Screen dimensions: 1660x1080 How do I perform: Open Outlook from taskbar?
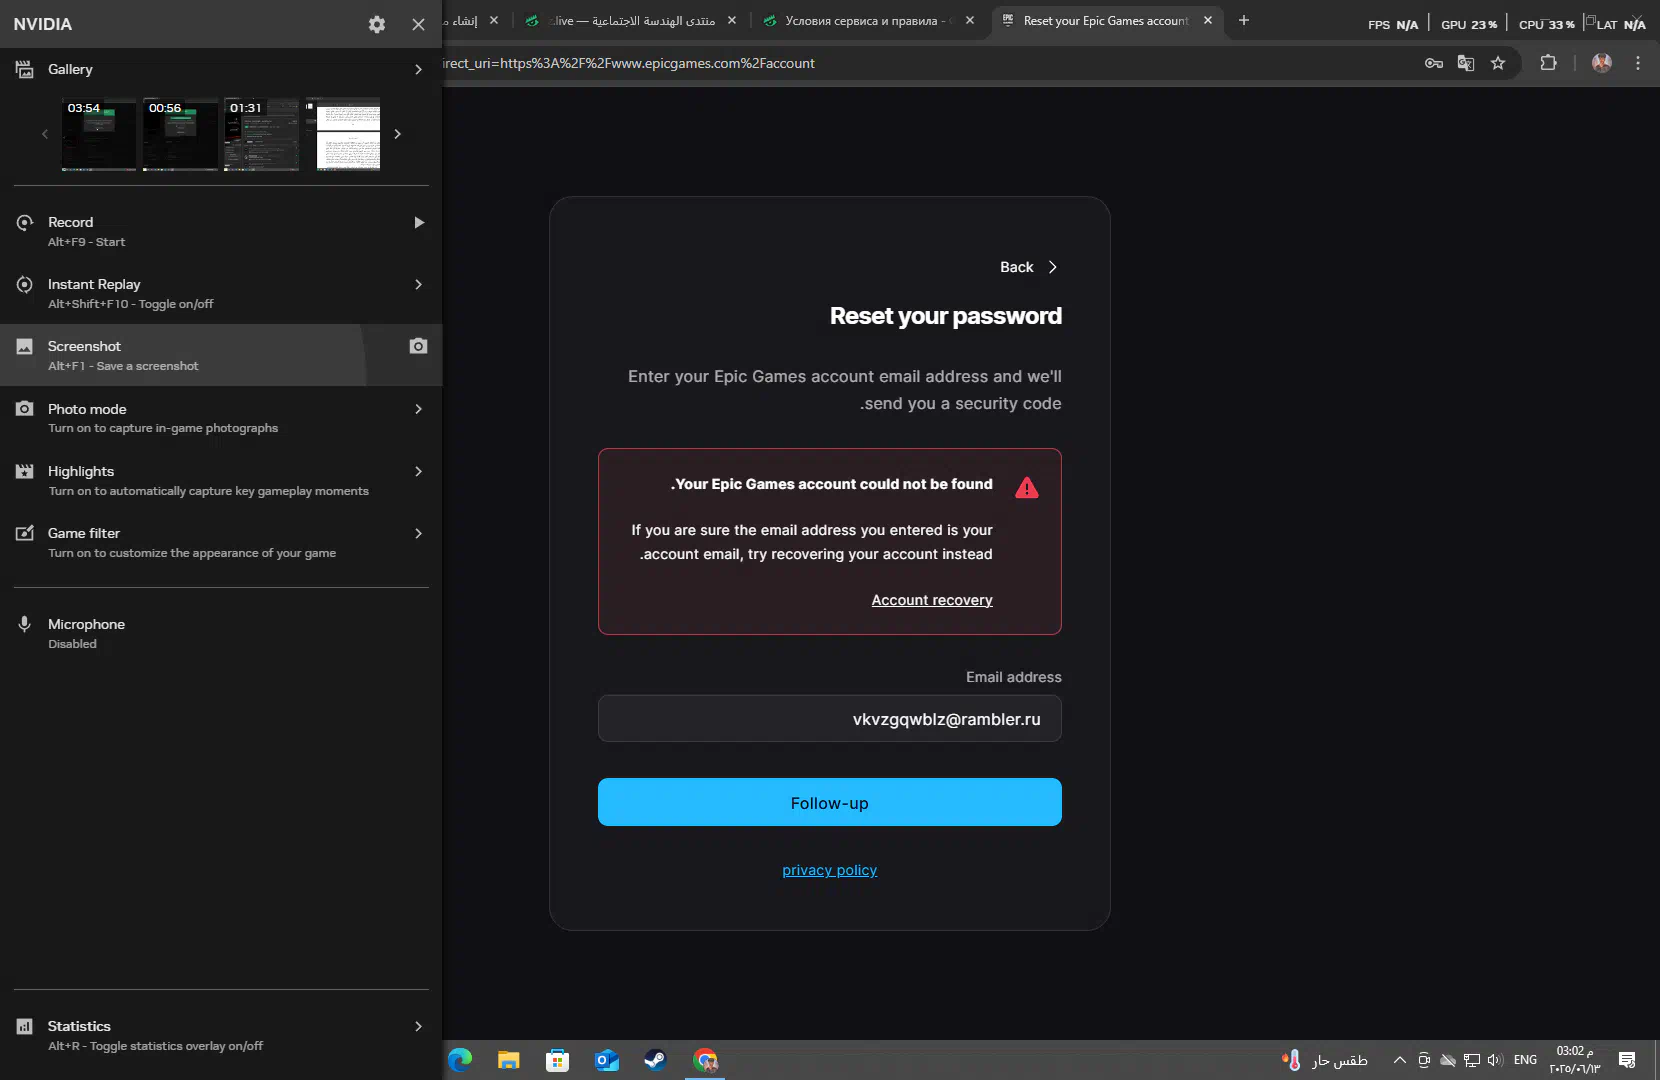click(x=607, y=1060)
